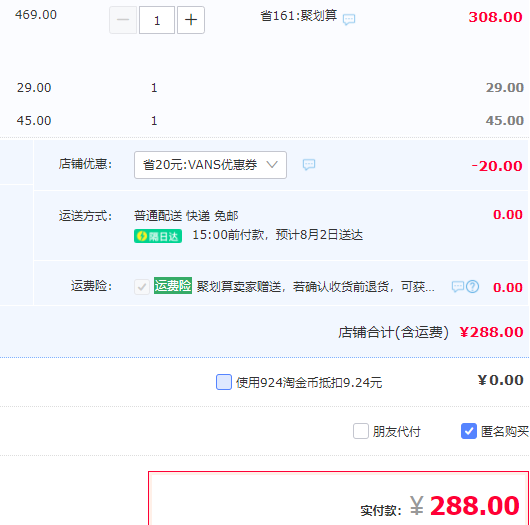Decrease quantity with the minus button

[123, 20]
